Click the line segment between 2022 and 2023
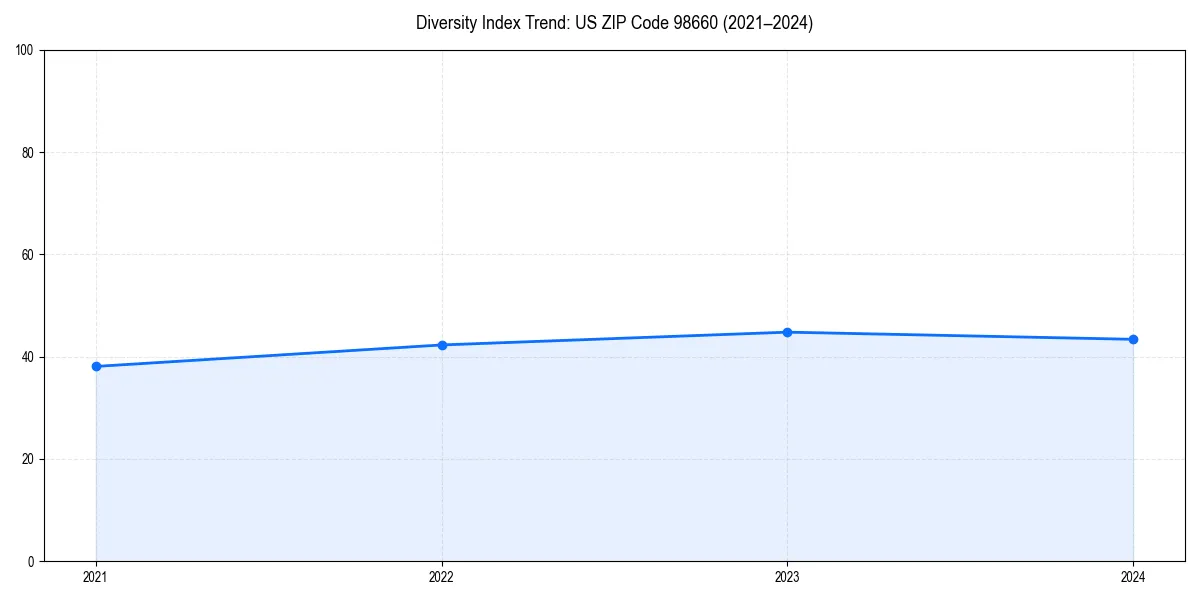This screenshot has height=600, width=1200. 615,337
